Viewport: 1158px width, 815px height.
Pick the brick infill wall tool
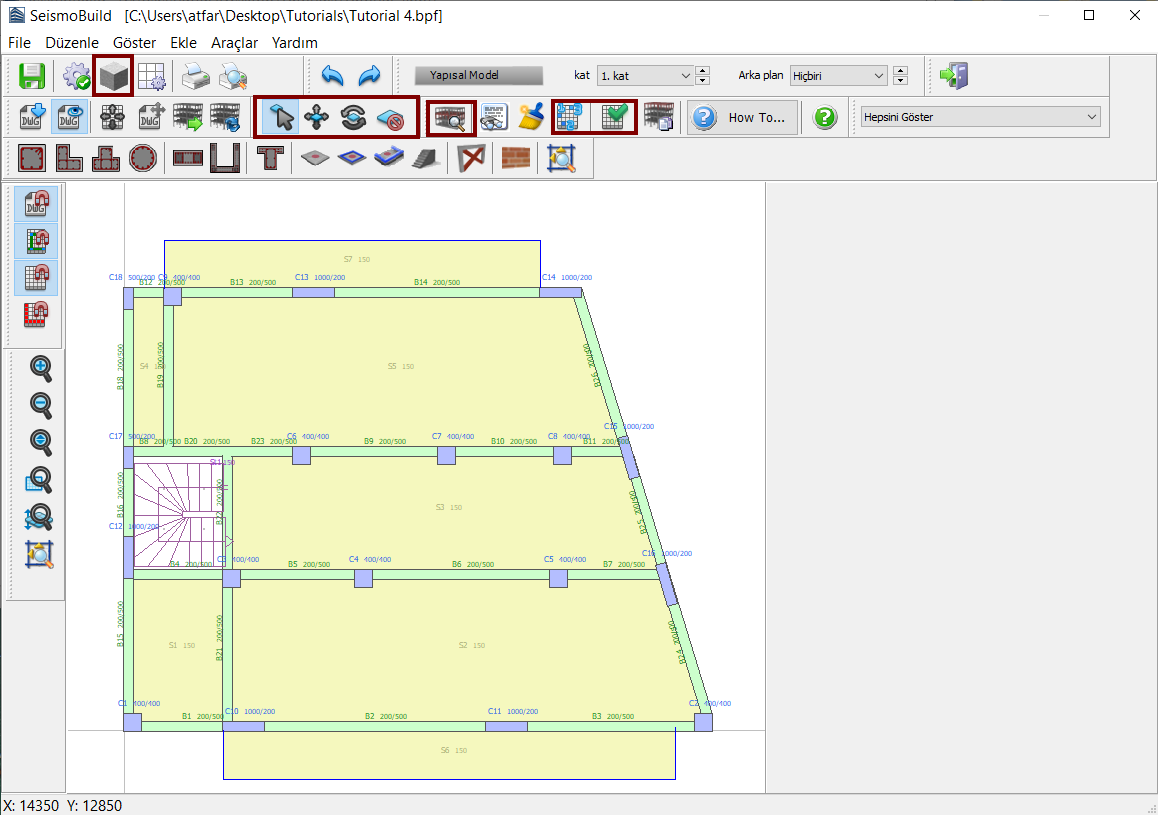point(516,158)
